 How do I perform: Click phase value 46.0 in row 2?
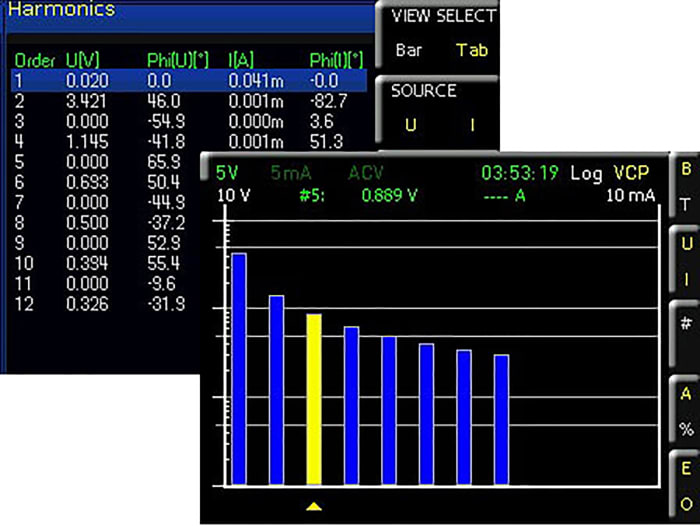(164, 101)
